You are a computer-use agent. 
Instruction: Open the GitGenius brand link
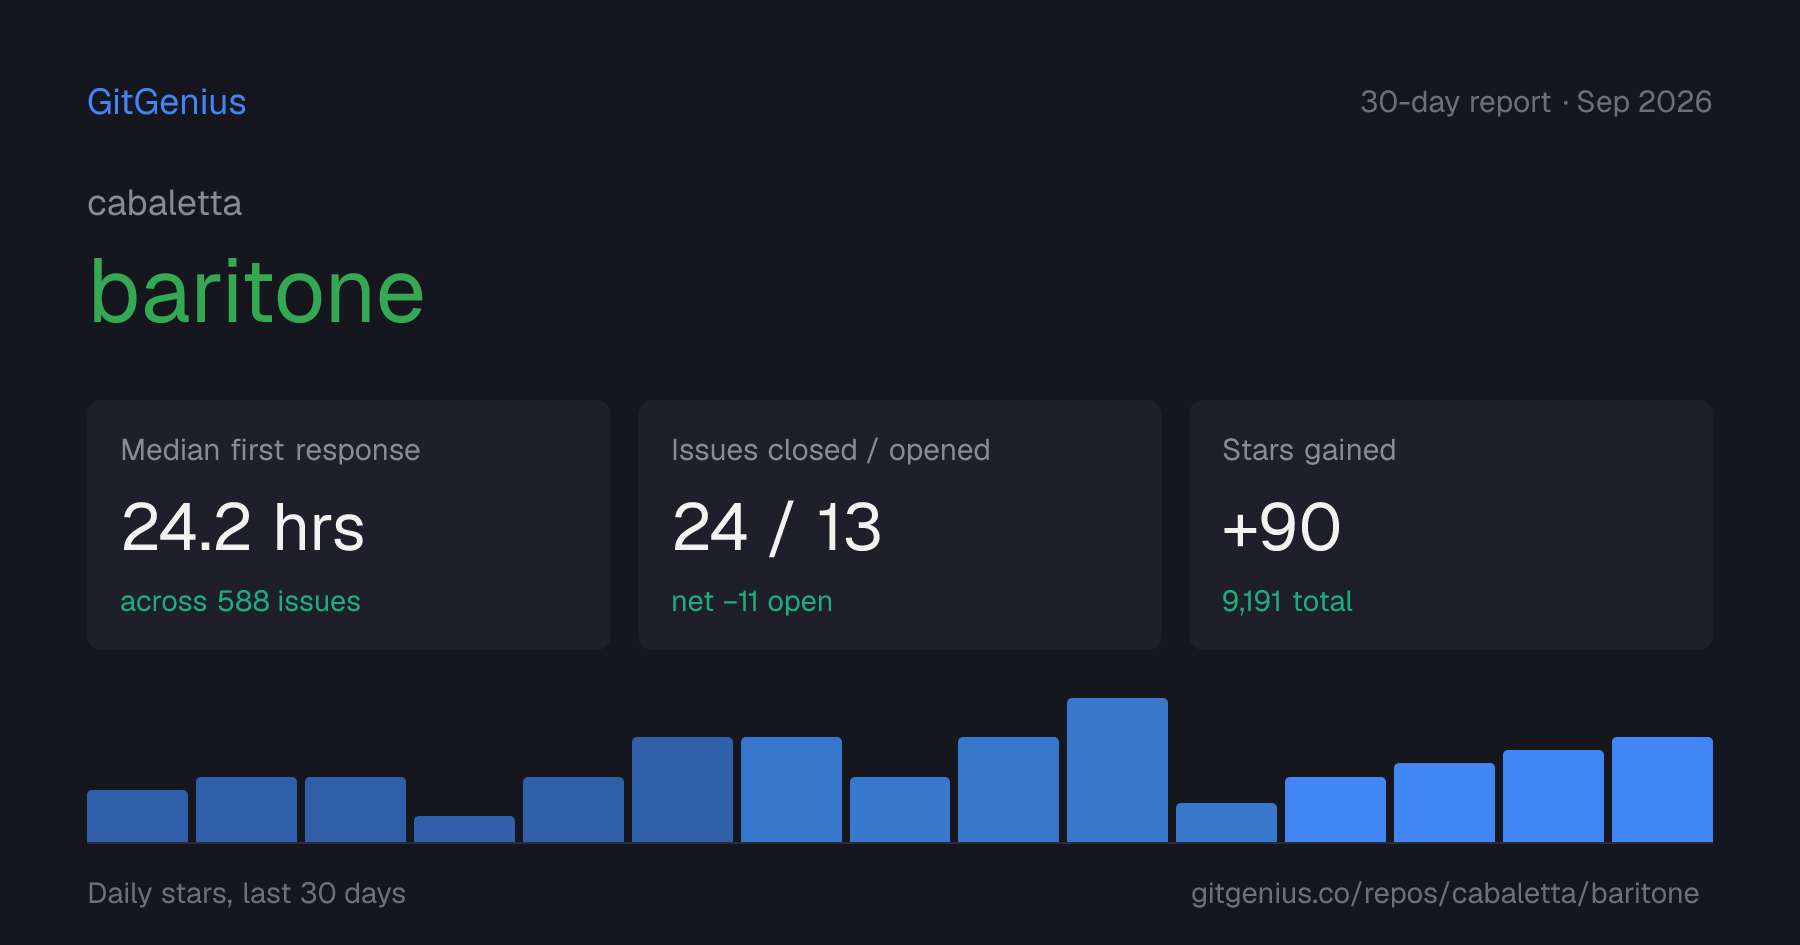coord(166,102)
